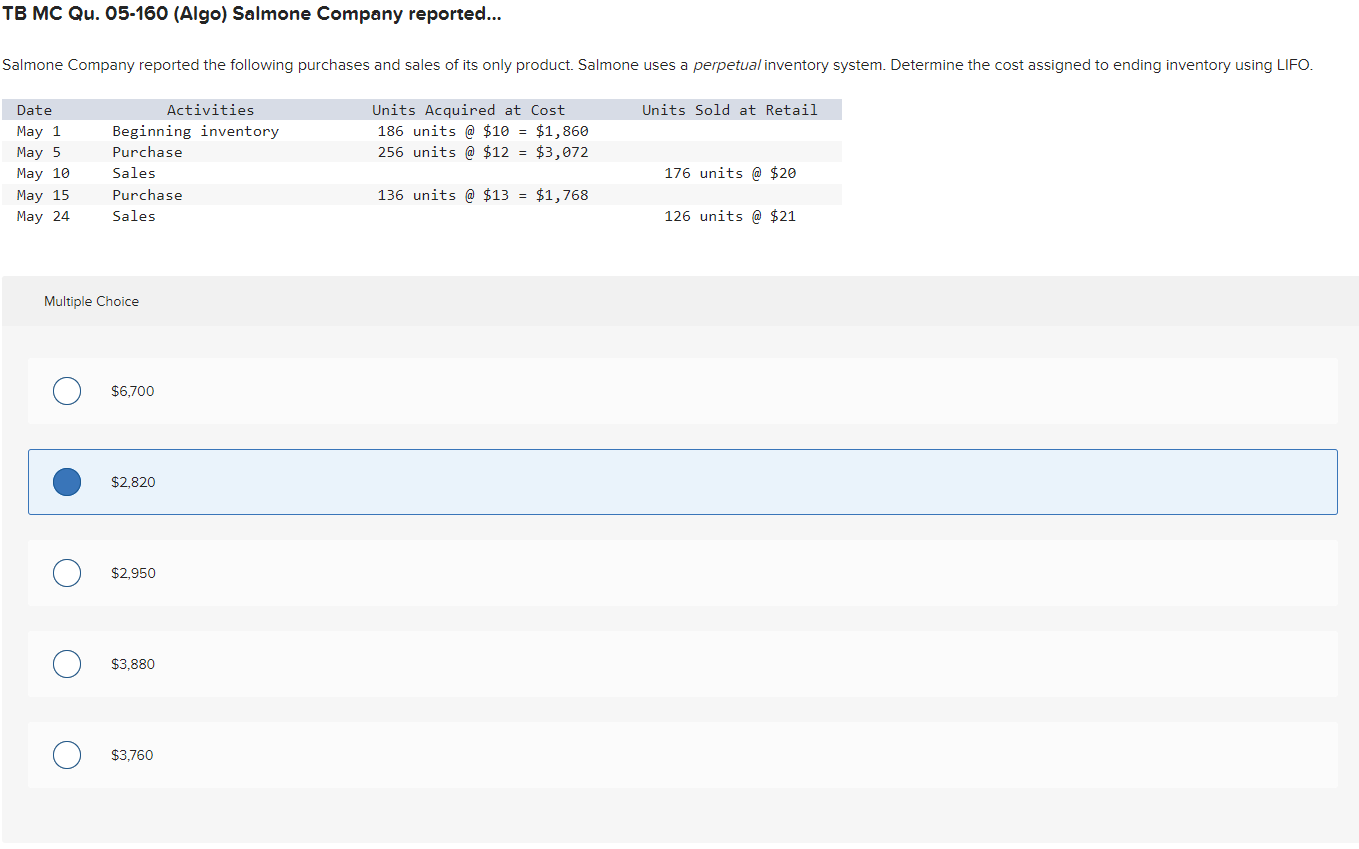This screenshot has height=849, width=1359.
Task: Click '256 units @ $12 = $3,072' cell
Action: pos(483,152)
